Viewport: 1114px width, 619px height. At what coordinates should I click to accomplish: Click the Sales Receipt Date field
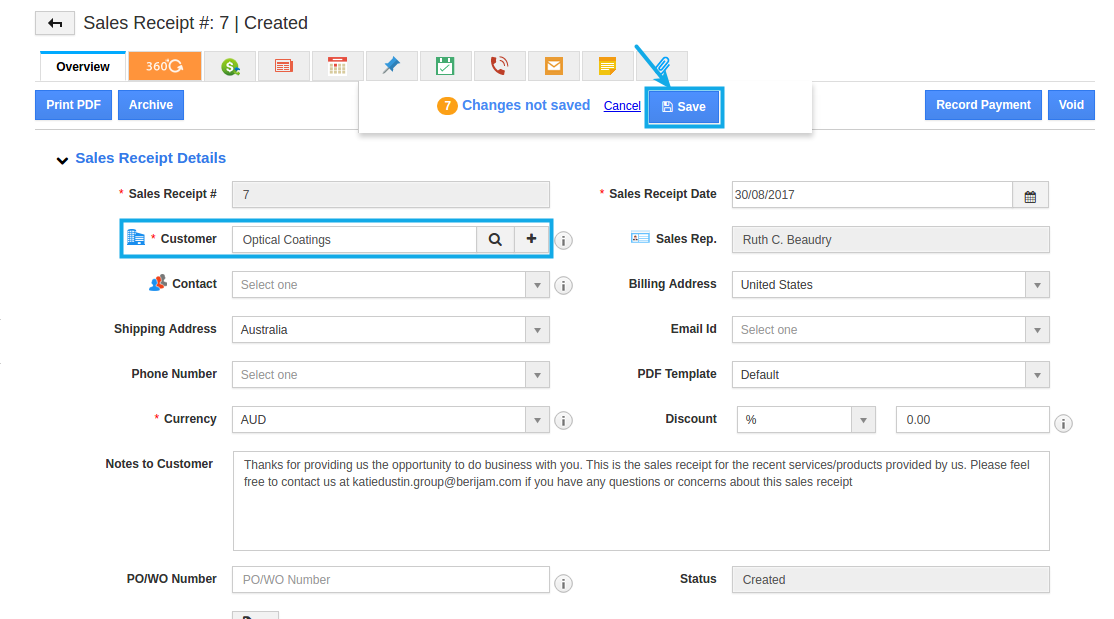[x=872, y=195]
